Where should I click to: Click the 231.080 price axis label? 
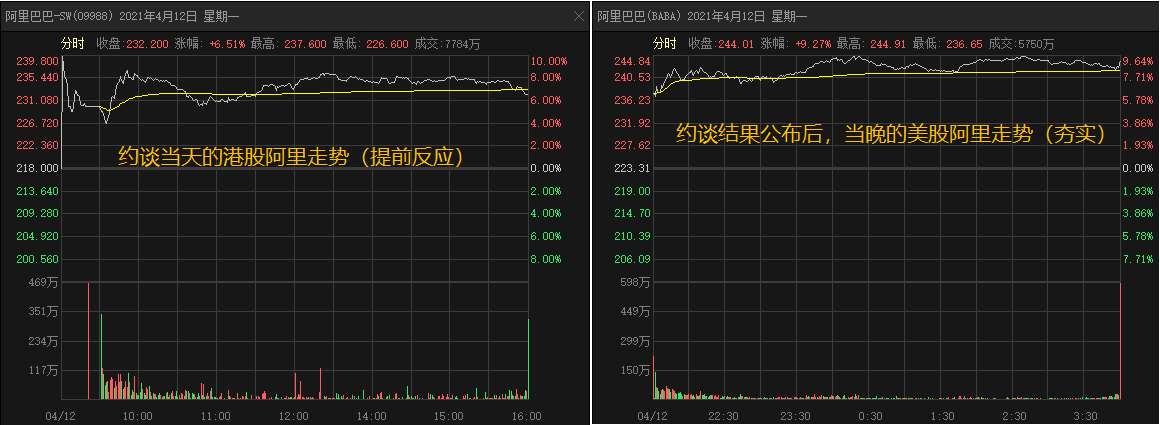pyautogui.click(x=37, y=100)
